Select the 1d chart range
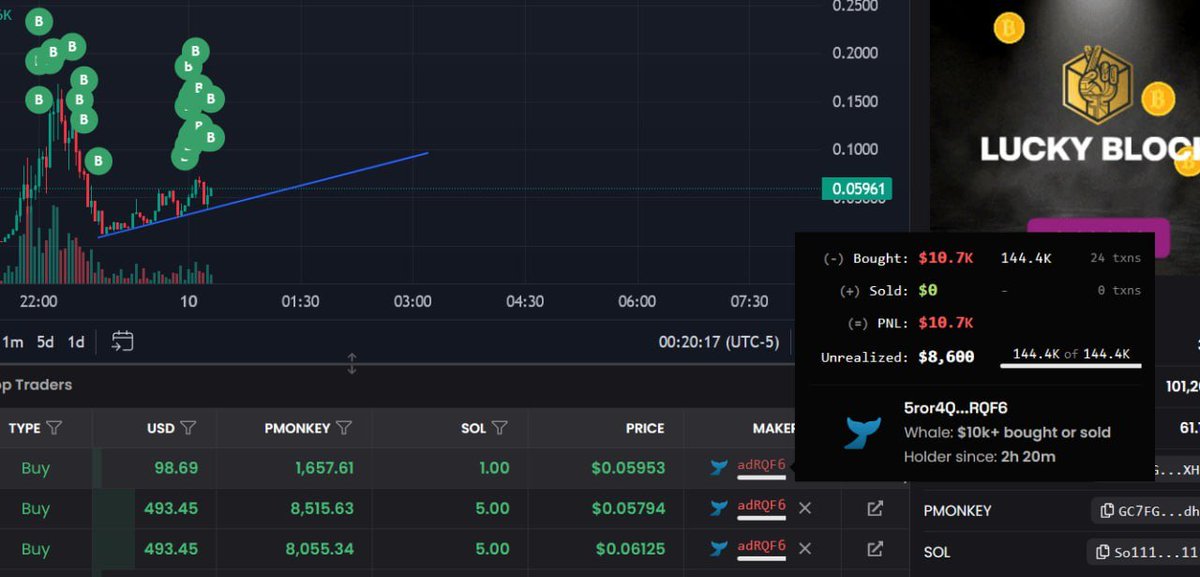1200x577 pixels. (76, 342)
